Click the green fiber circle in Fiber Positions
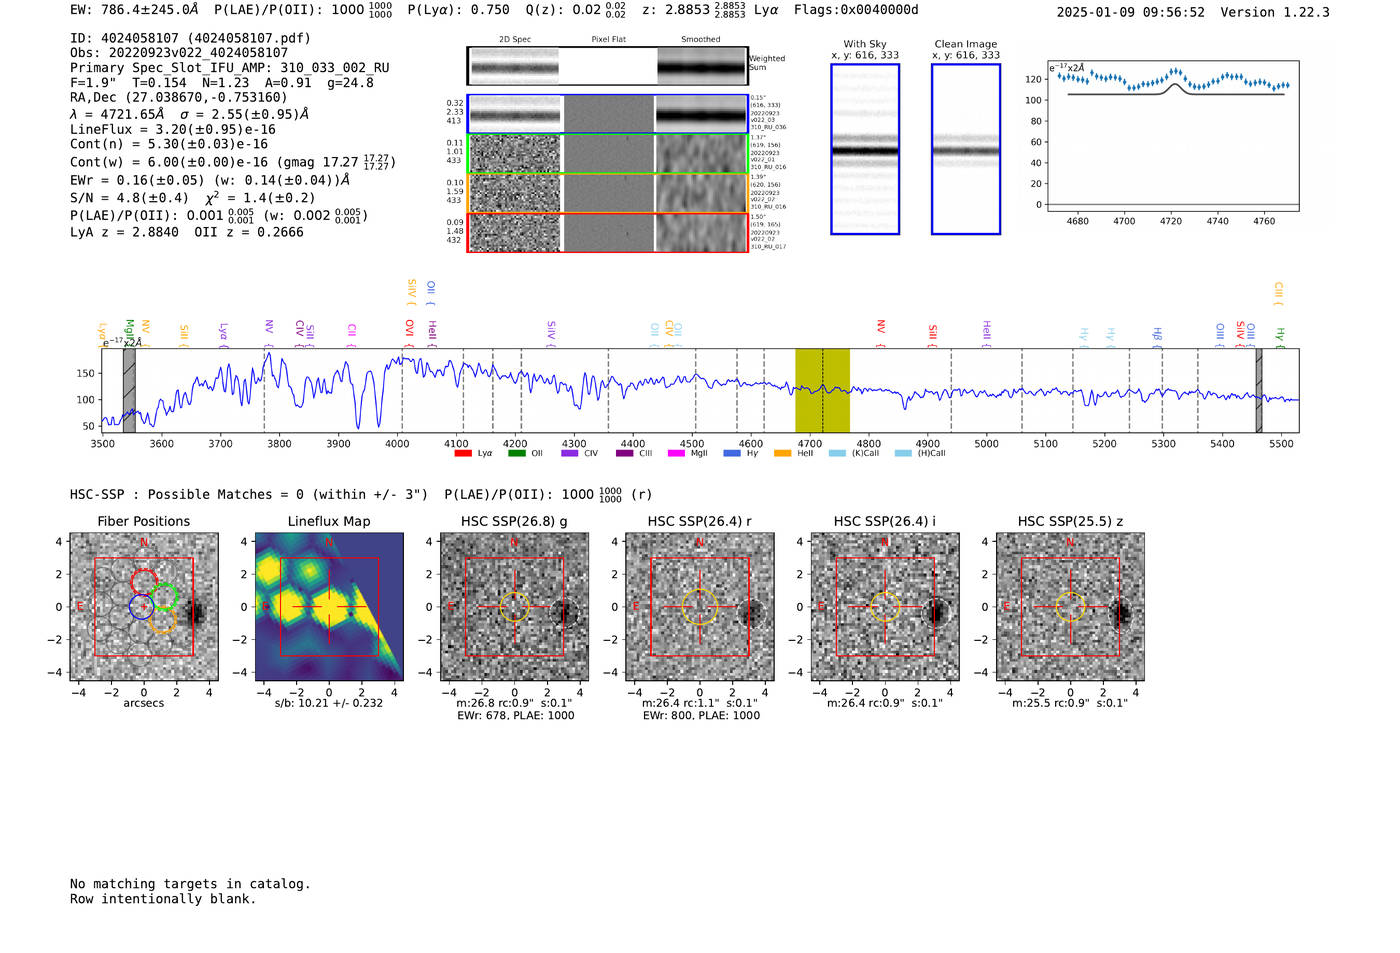The width and height of the screenshot is (1400, 953). point(164,596)
